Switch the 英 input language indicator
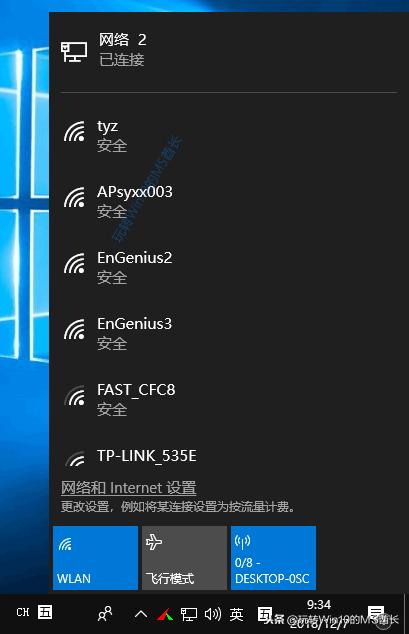This screenshot has width=409, height=634. point(236,614)
